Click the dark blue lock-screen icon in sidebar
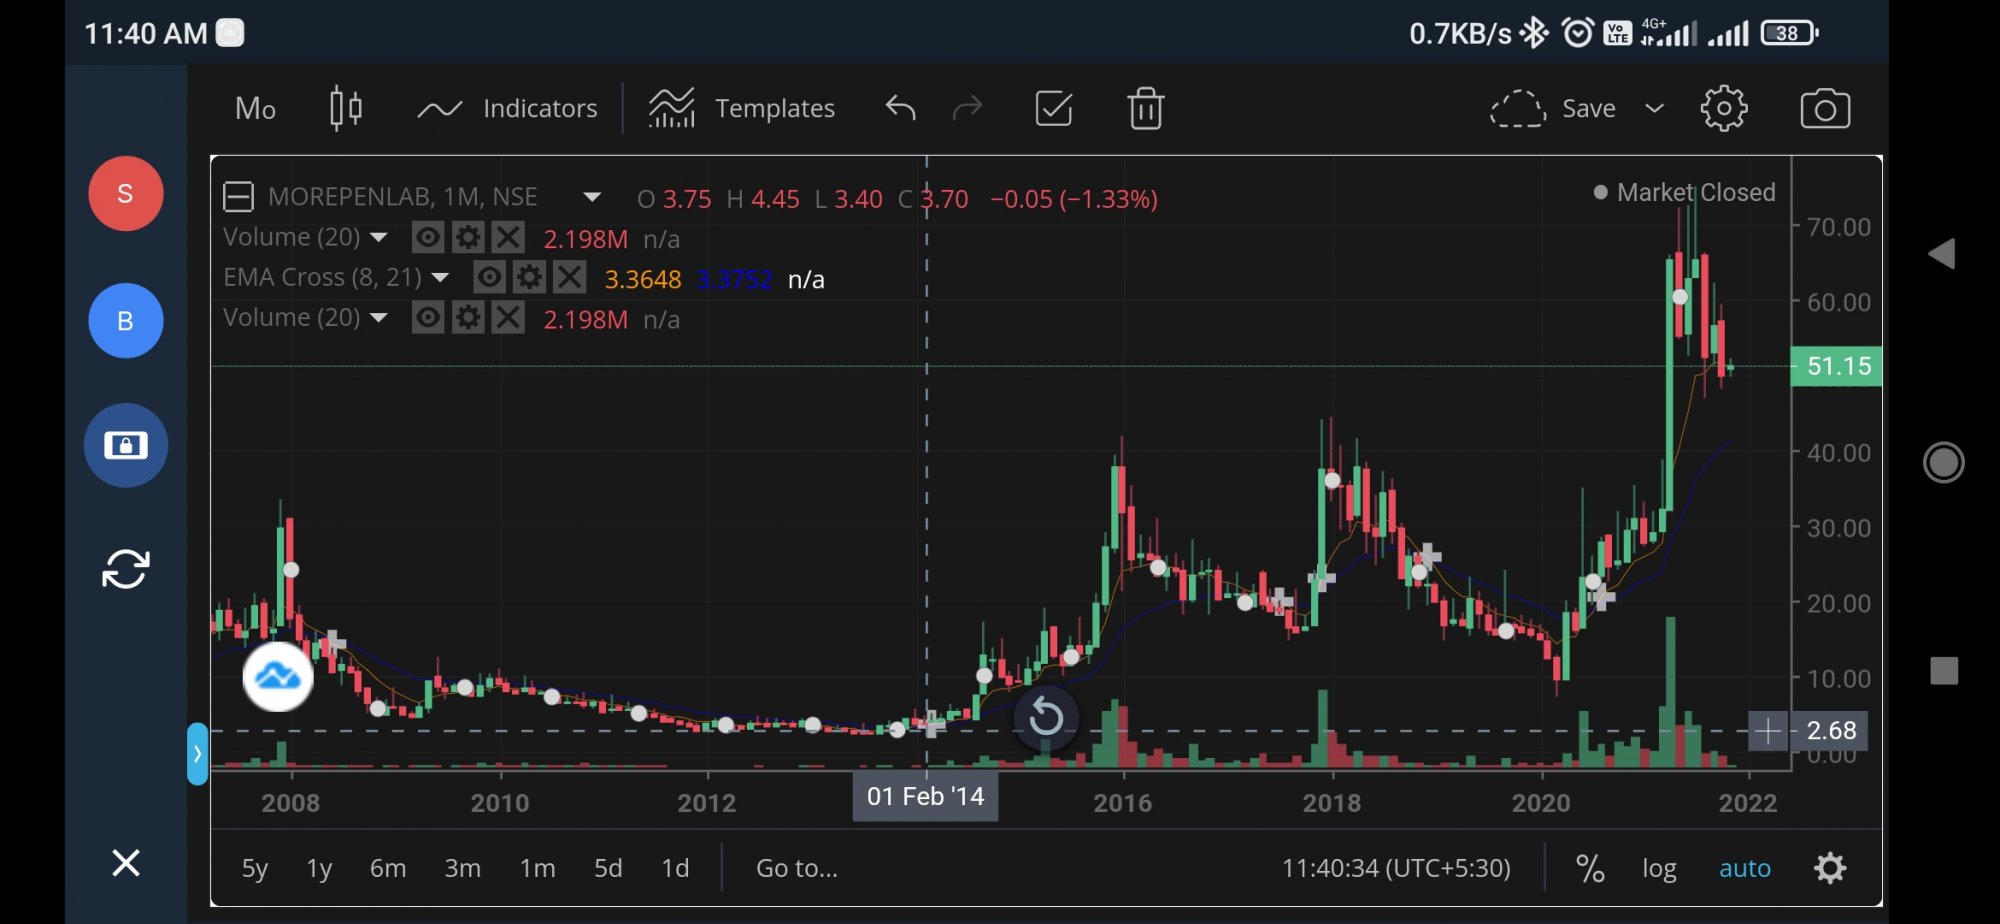 [x=126, y=446]
